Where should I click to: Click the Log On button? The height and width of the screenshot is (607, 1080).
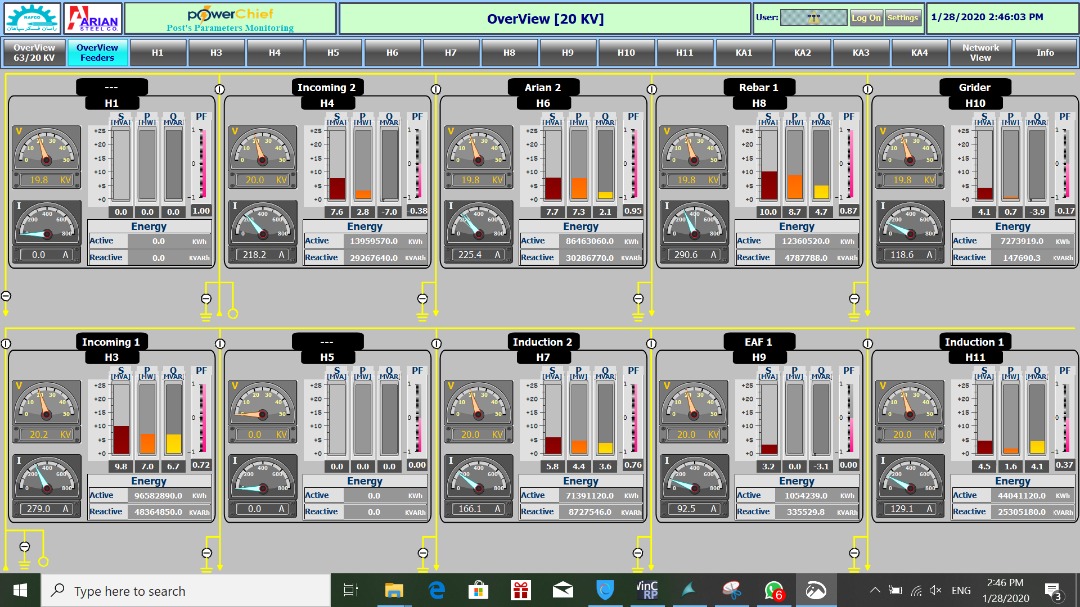click(866, 18)
